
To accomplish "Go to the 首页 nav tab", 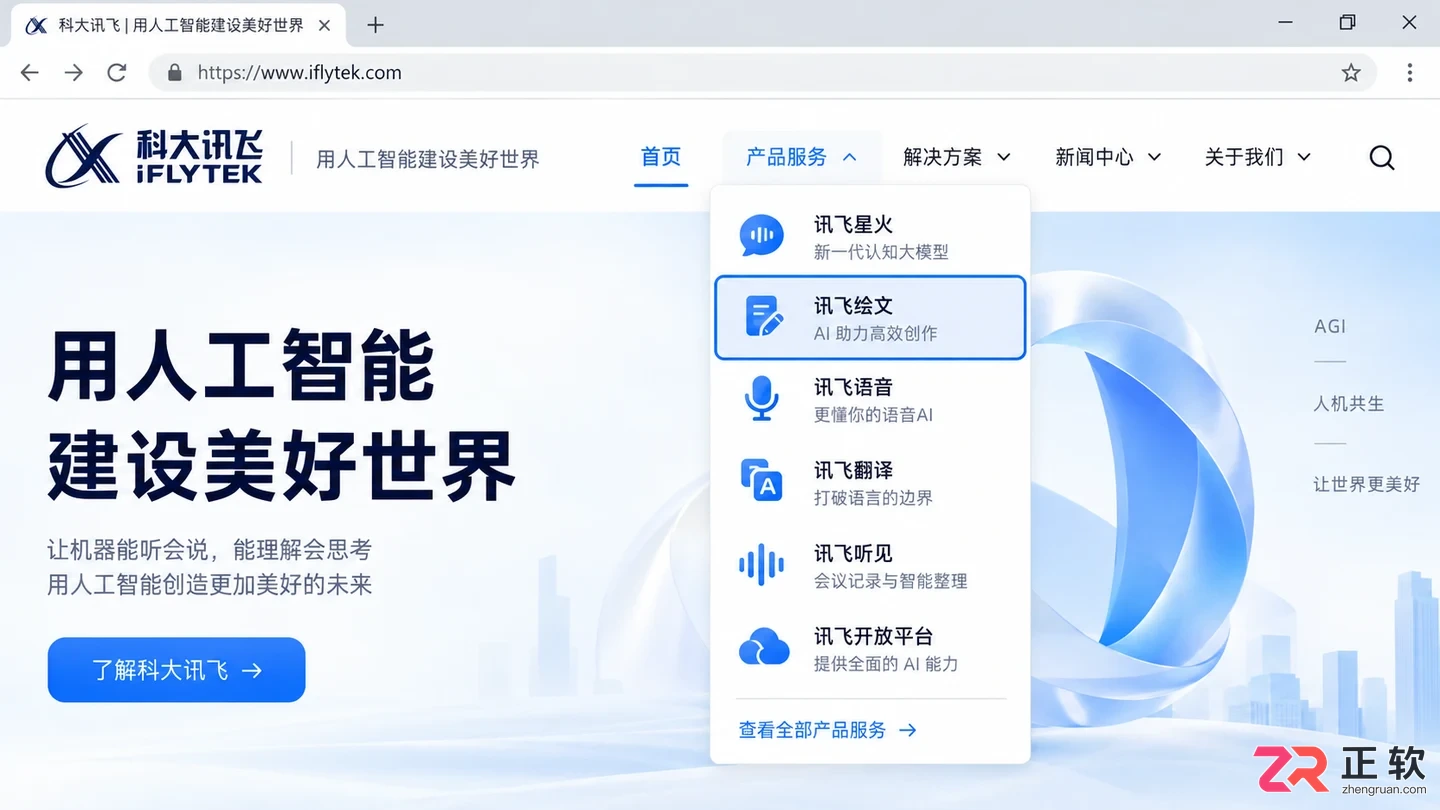I will [x=661, y=157].
